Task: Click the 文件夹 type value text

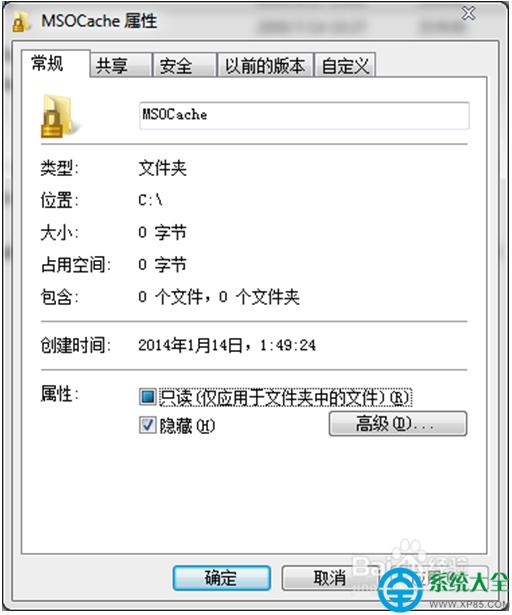Action: pyautogui.click(x=162, y=168)
